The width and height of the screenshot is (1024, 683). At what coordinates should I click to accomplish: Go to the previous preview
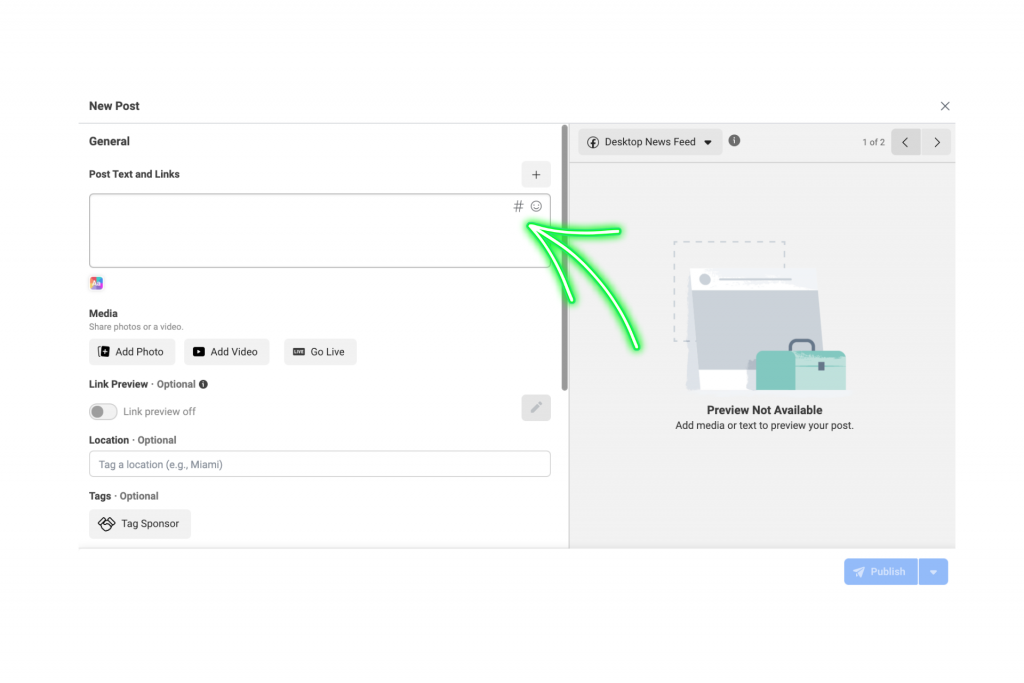pyautogui.click(x=906, y=142)
